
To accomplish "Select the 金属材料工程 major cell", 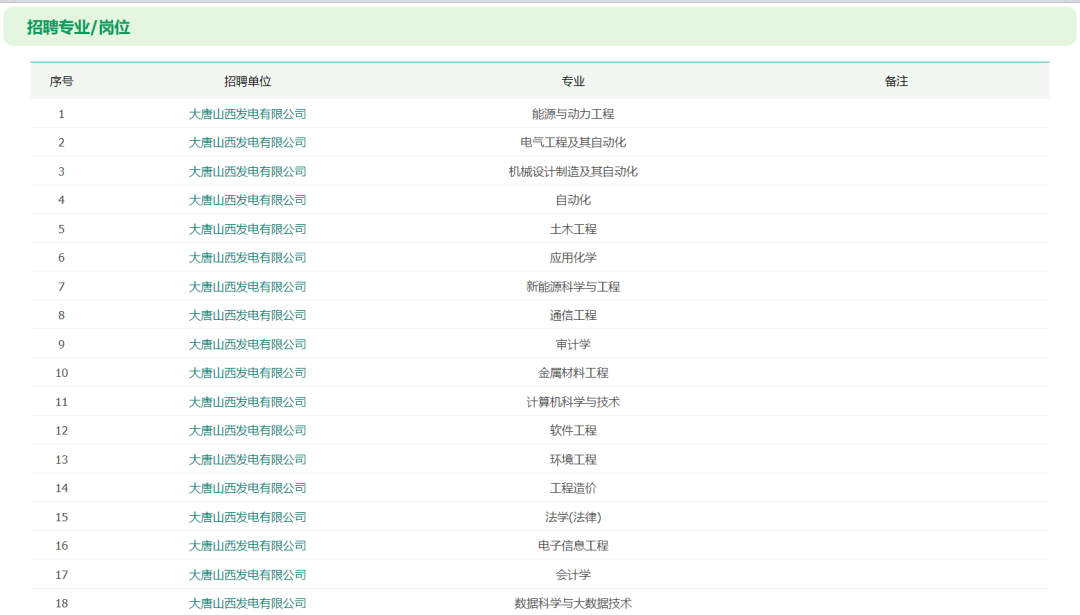I will [x=573, y=373].
